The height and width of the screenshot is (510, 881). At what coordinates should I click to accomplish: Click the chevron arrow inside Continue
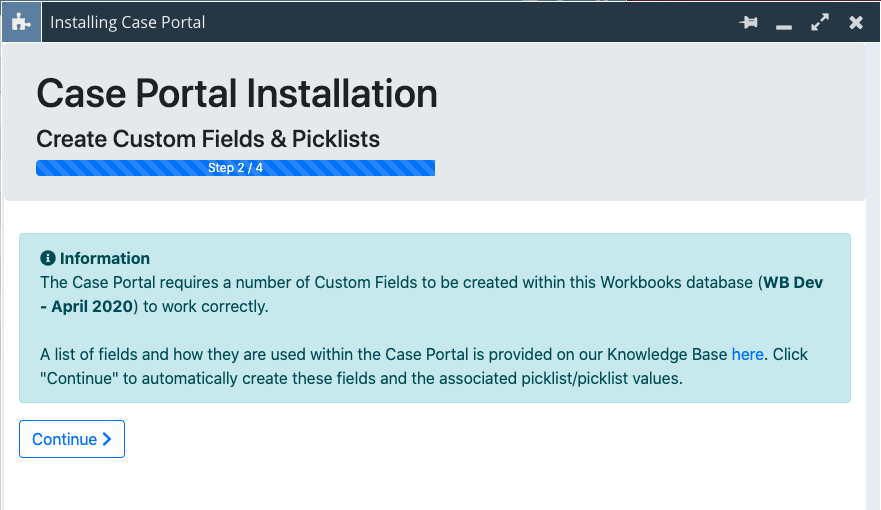107,439
